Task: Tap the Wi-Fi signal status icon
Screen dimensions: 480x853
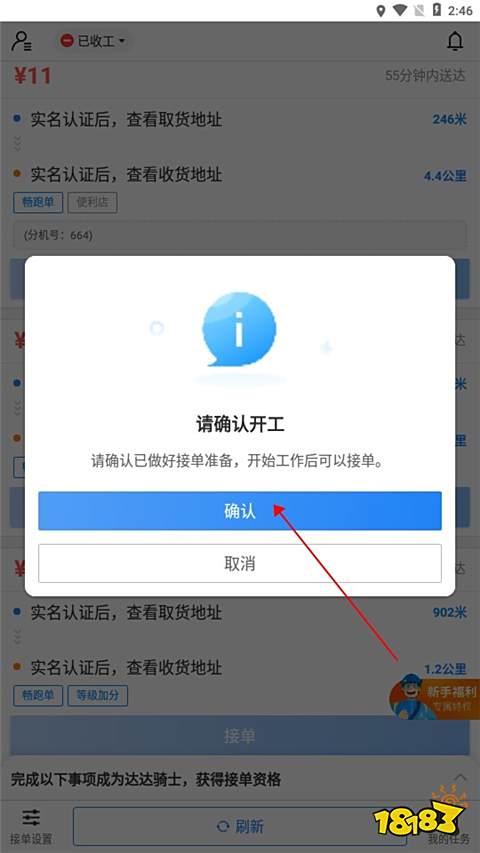Action: click(x=401, y=10)
